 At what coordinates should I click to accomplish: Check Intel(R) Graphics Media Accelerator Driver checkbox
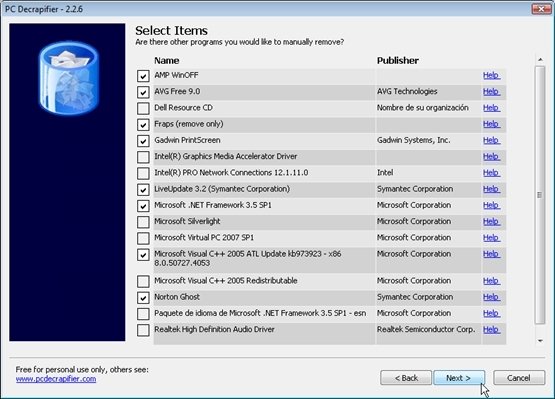tap(143, 157)
